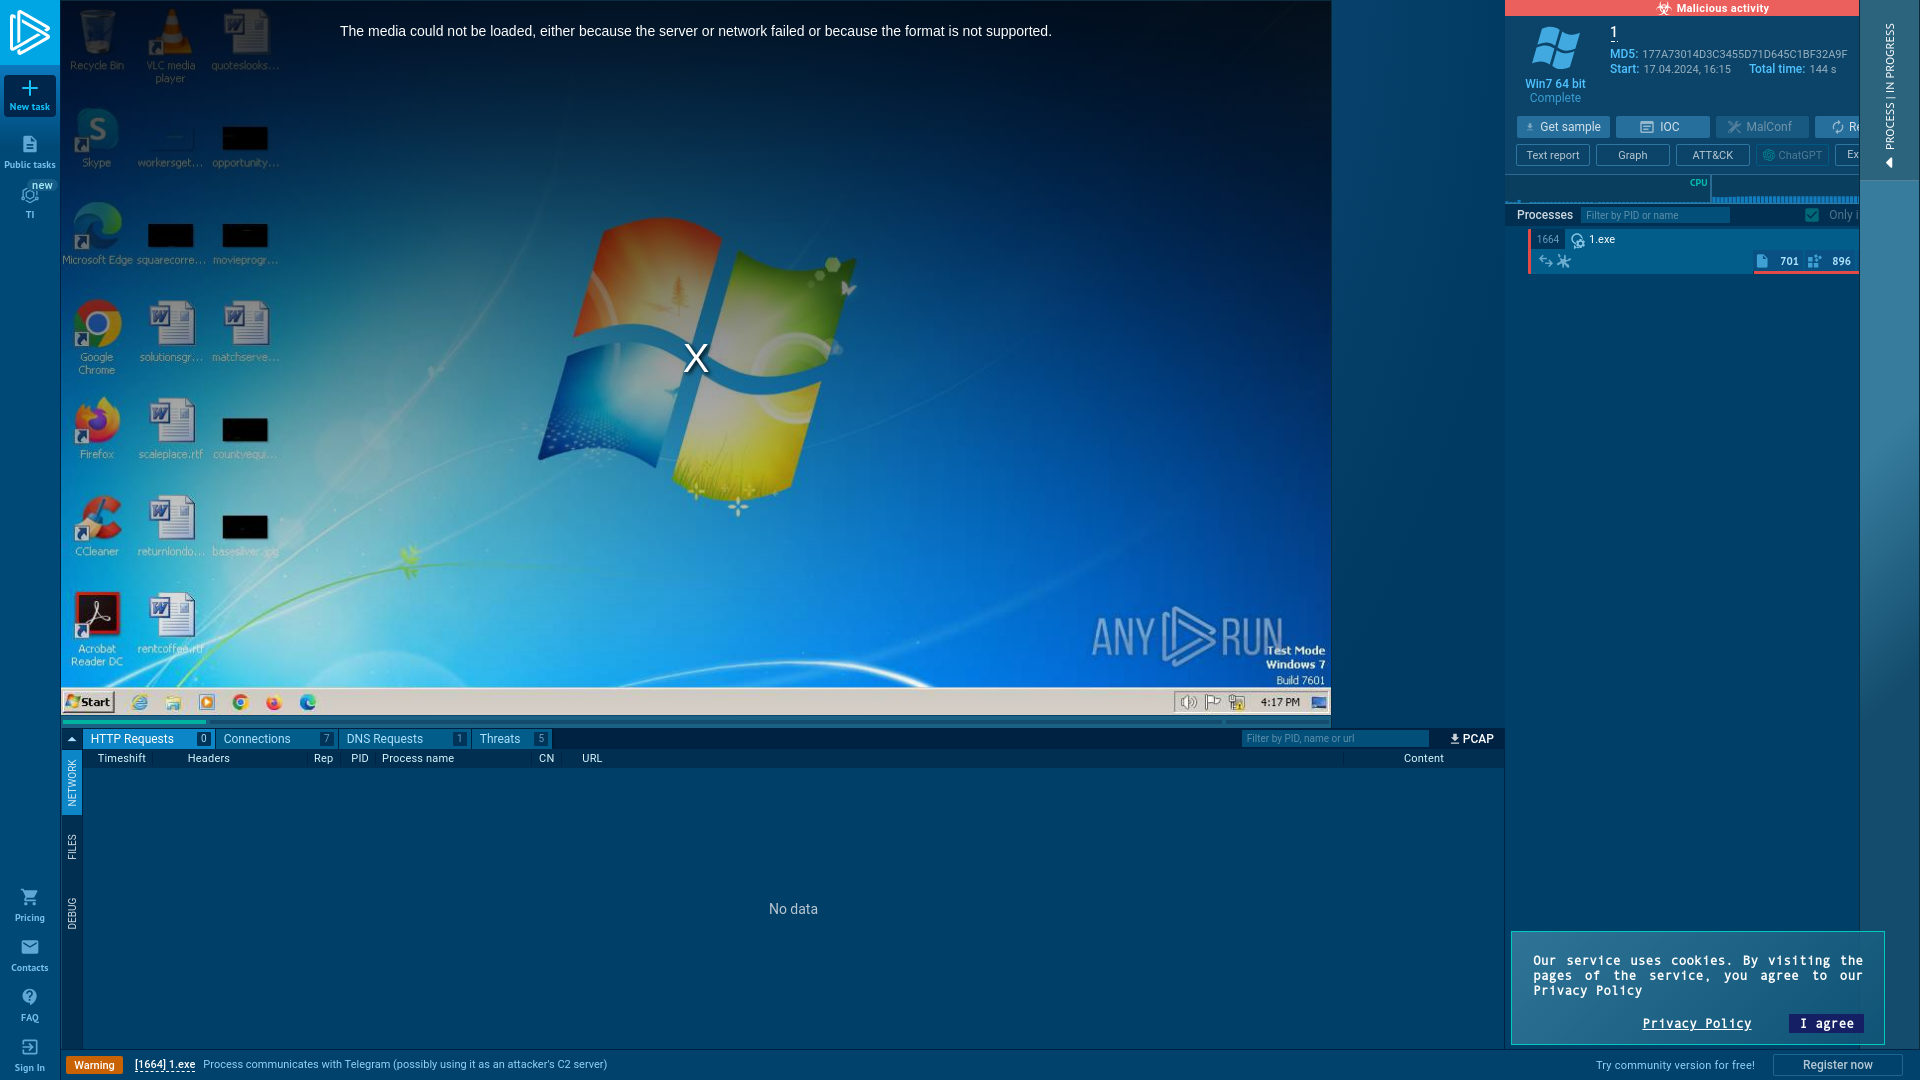Open the files count 701 for 1.exe
The image size is (1920, 1080).
[1778, 261]
